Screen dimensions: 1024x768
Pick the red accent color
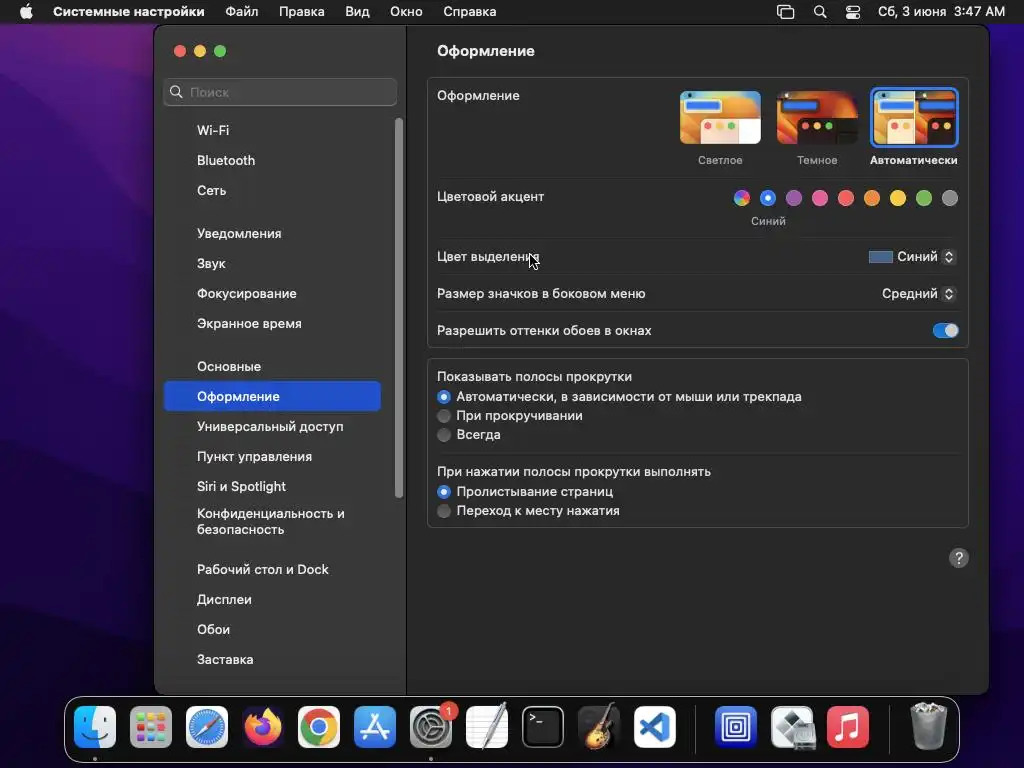[x=846, y=198]
